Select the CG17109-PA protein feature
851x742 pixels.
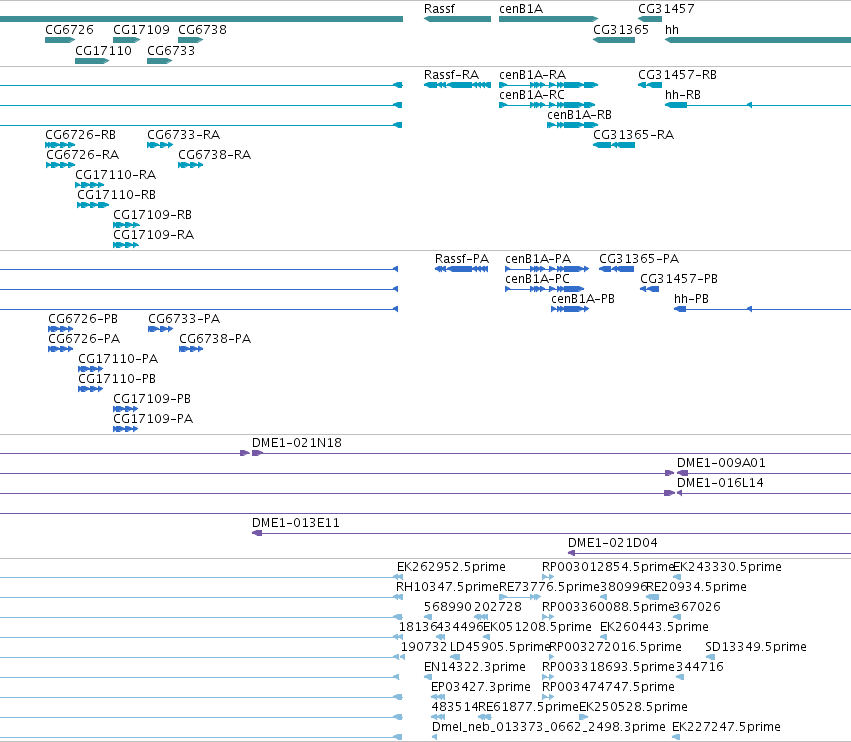(x=125, y=429)
